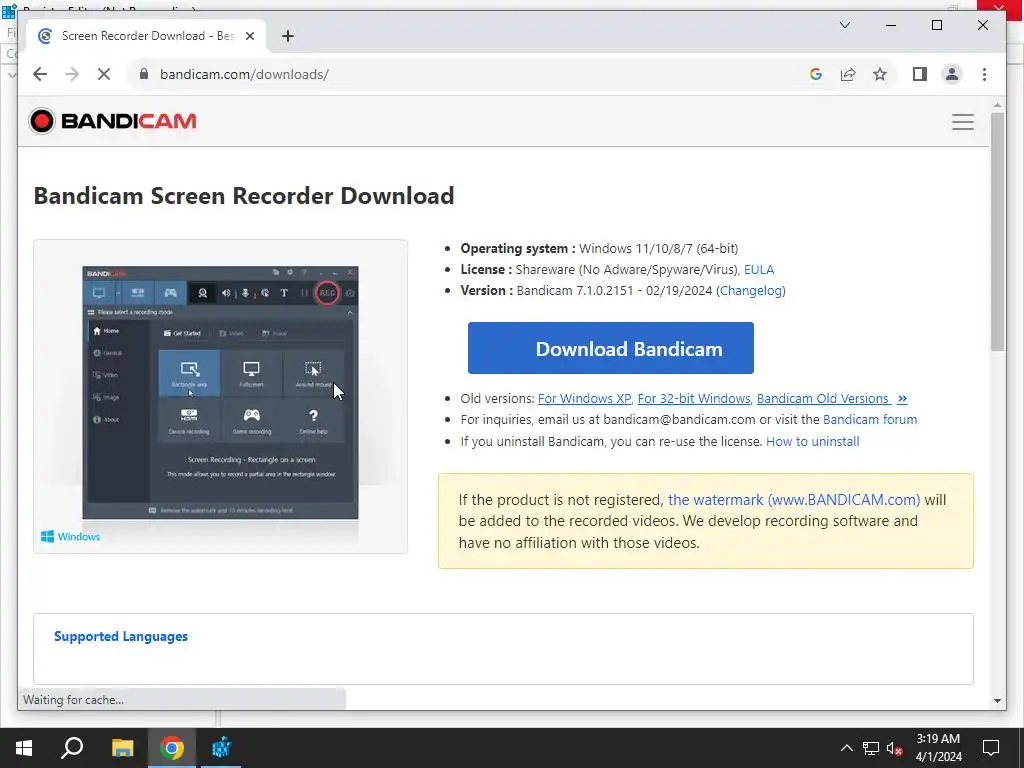Image resolution: width=1024 pixels, height=768 pixels.
Task: Click the page vertical scrollbar thumb
Action: (997, 232)
